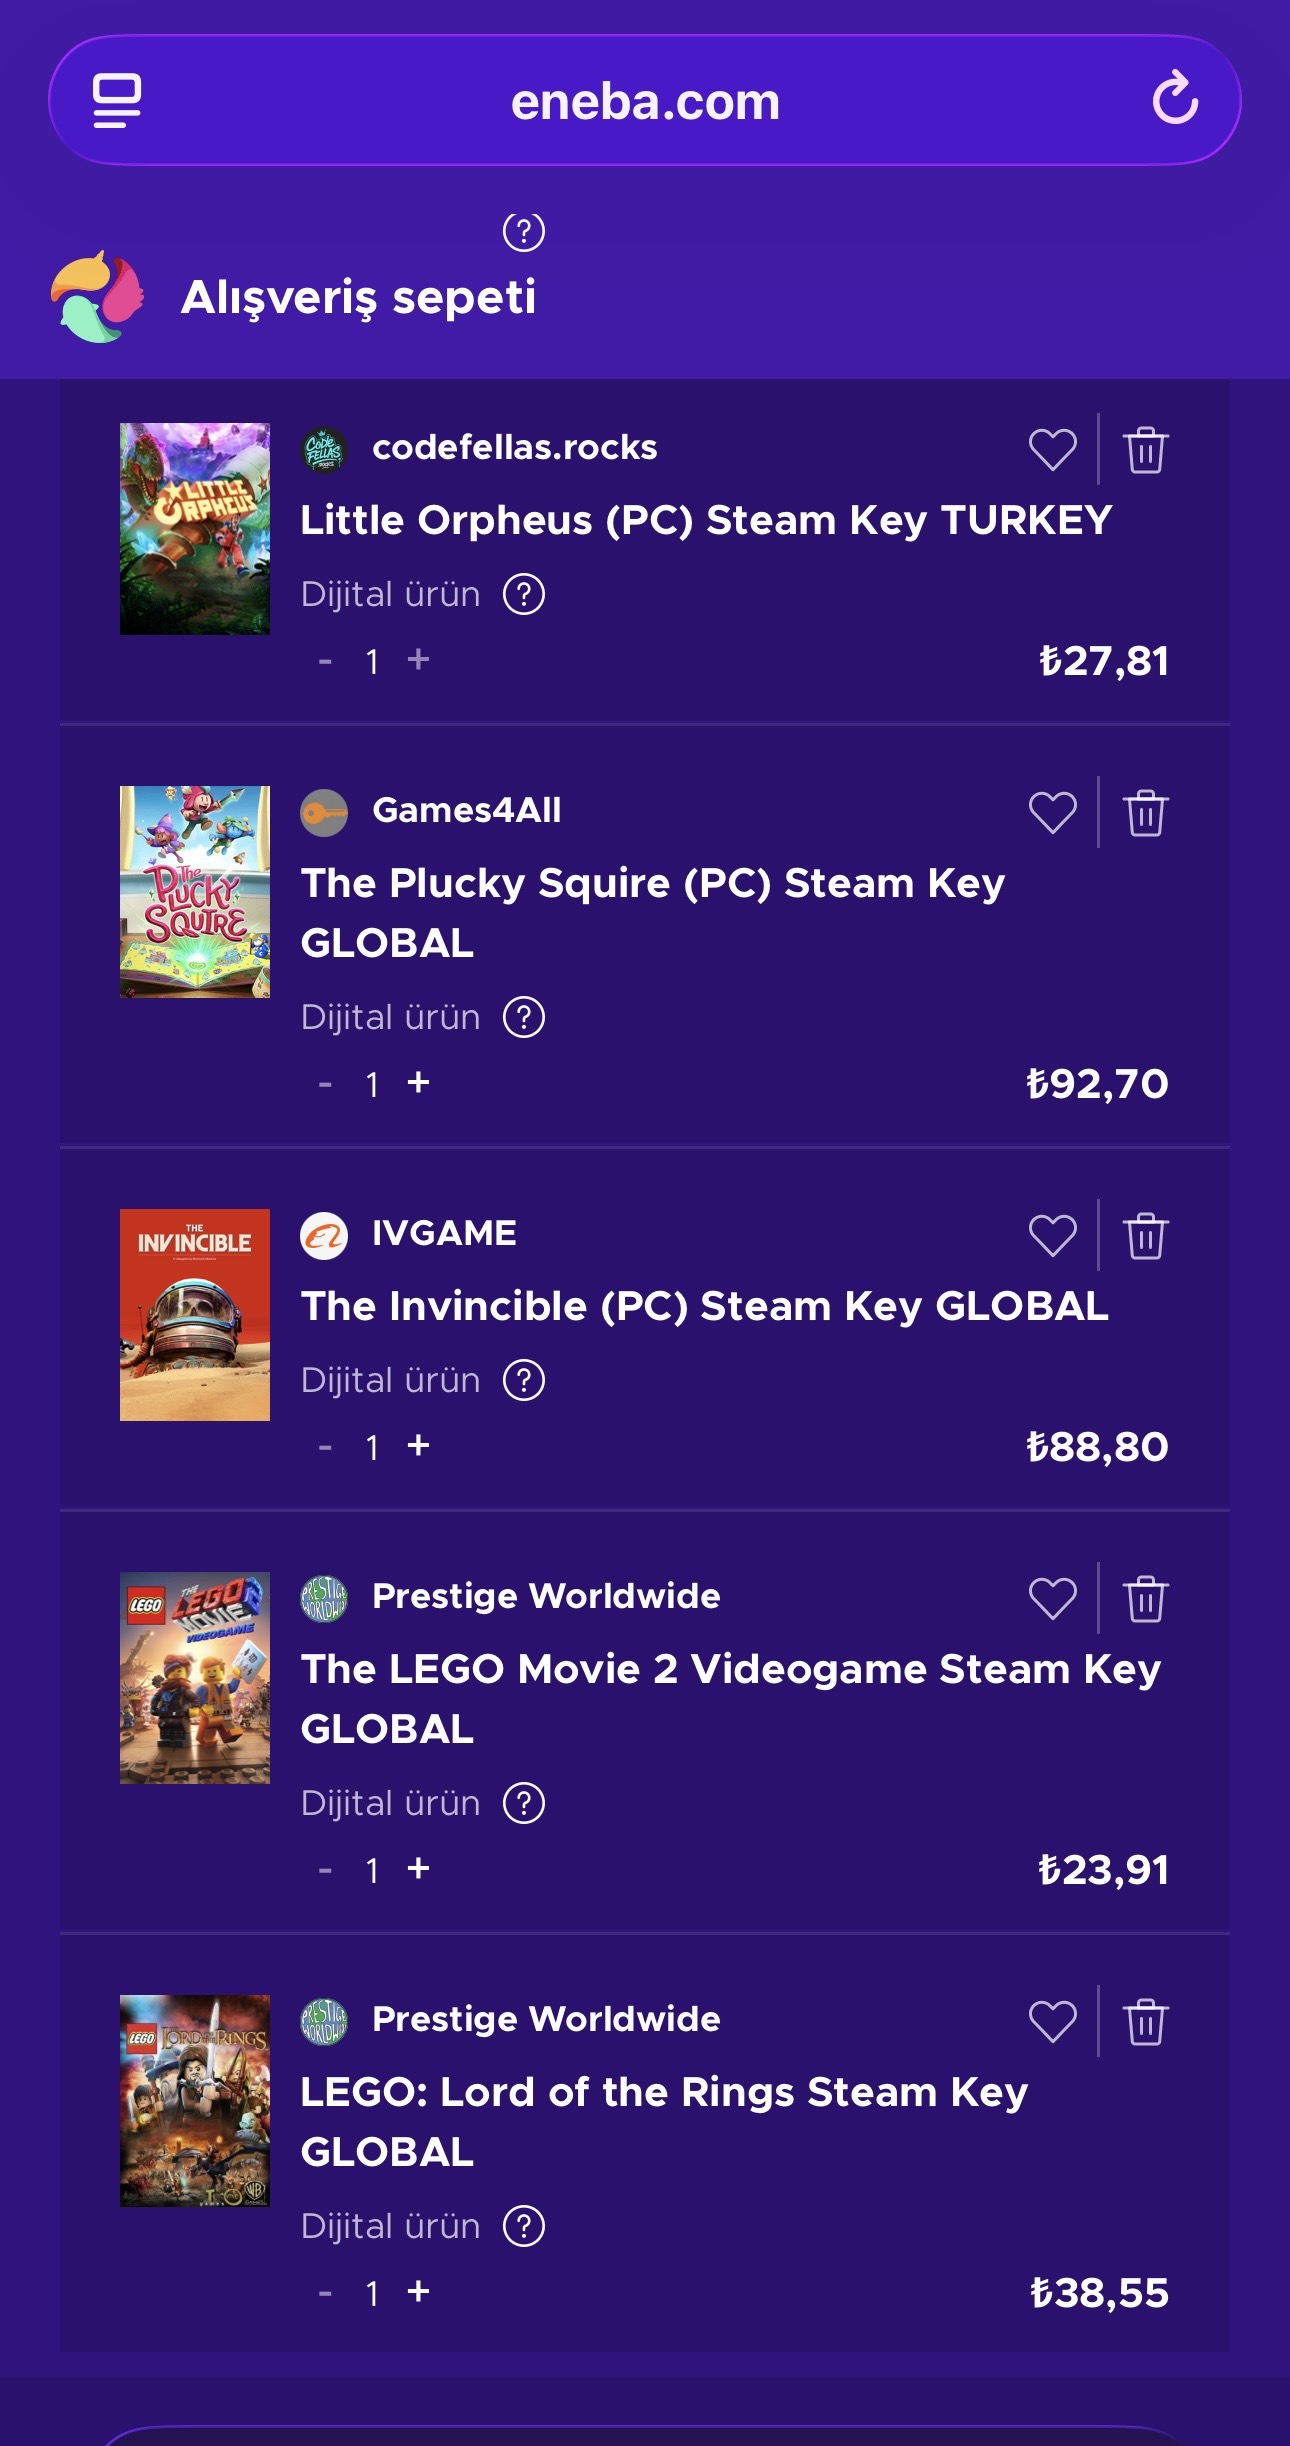Trash The Invincible cart item
The height and width of the screenshot is (2446, 1290).
click(x=1145, y=1235)
